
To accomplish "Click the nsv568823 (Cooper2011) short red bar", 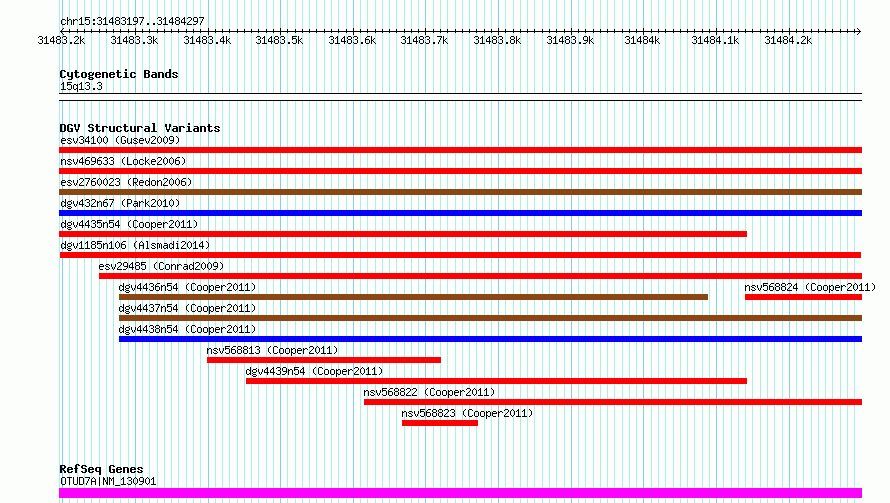I will (x=440, y=423).
